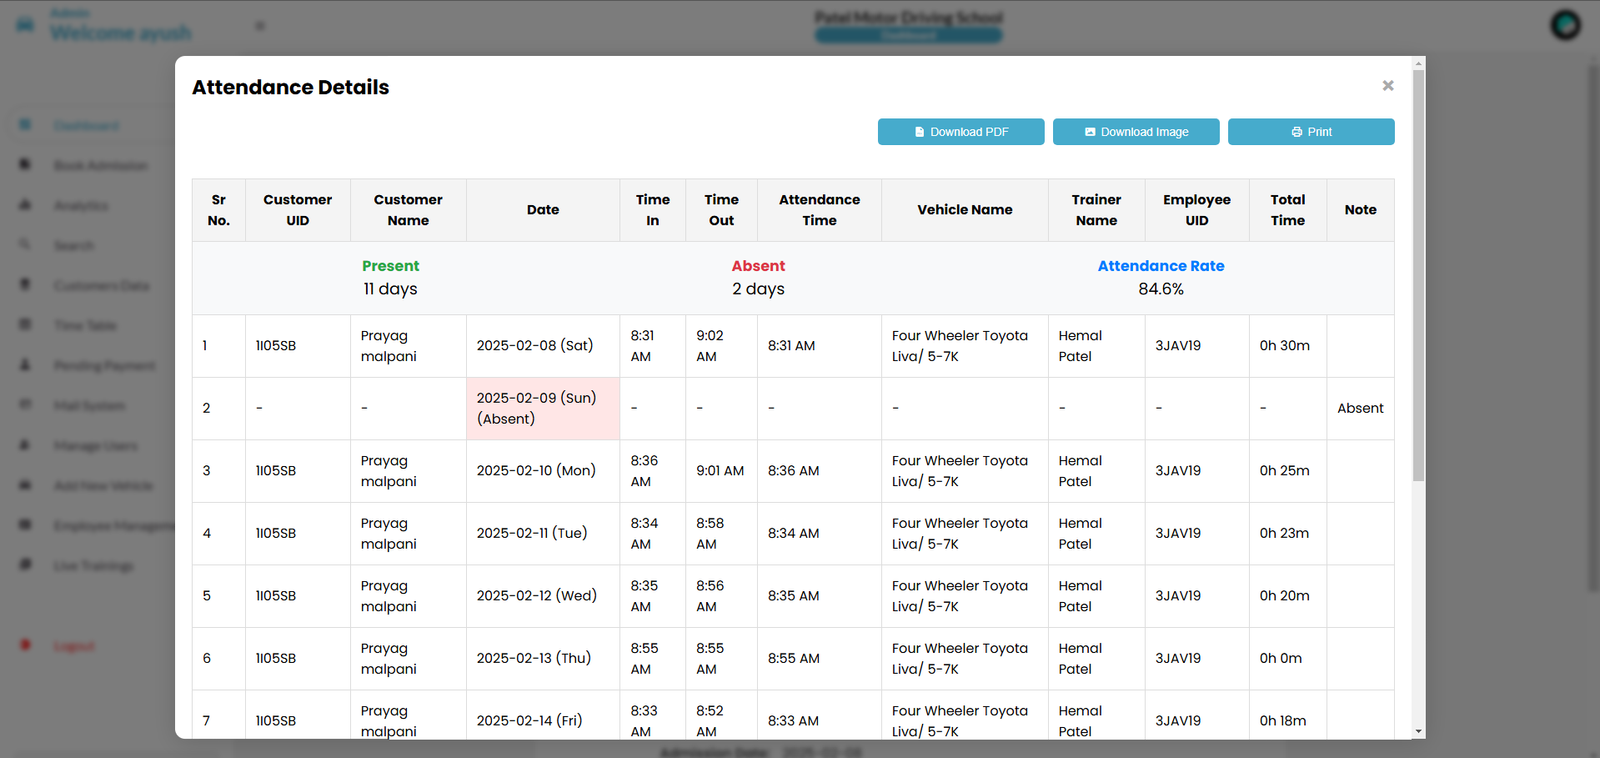Click the red Logout icon
The width and height of the screenshot is (1600, 758).
(x=25, y=645)
